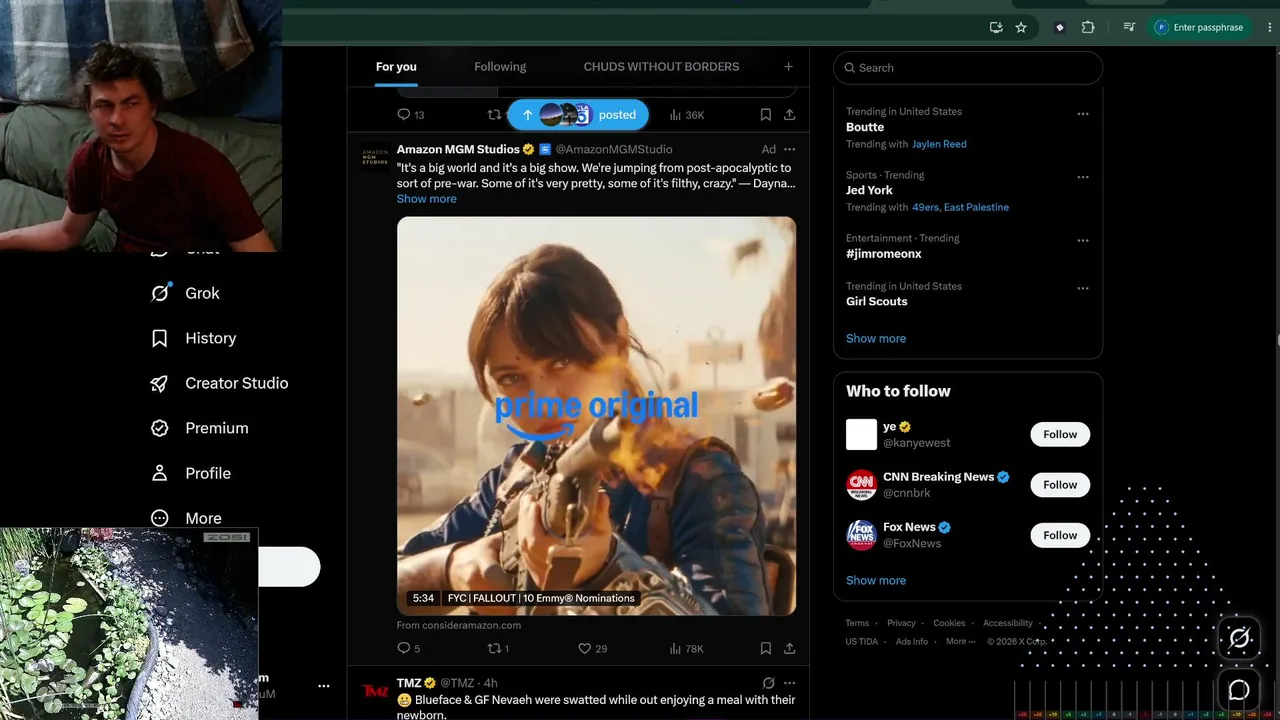Open Amazon MGM Studios account name
1280x720 pixels.
[458, 149]
